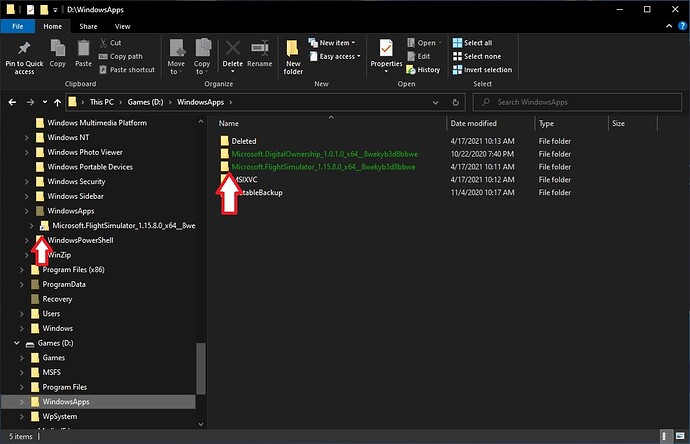Image resolution: width=690 pixels, height=444 pixels.
Task: Click Paste shortcut in the ribbon
Action: pyautogui.click(x=127, y=70)
